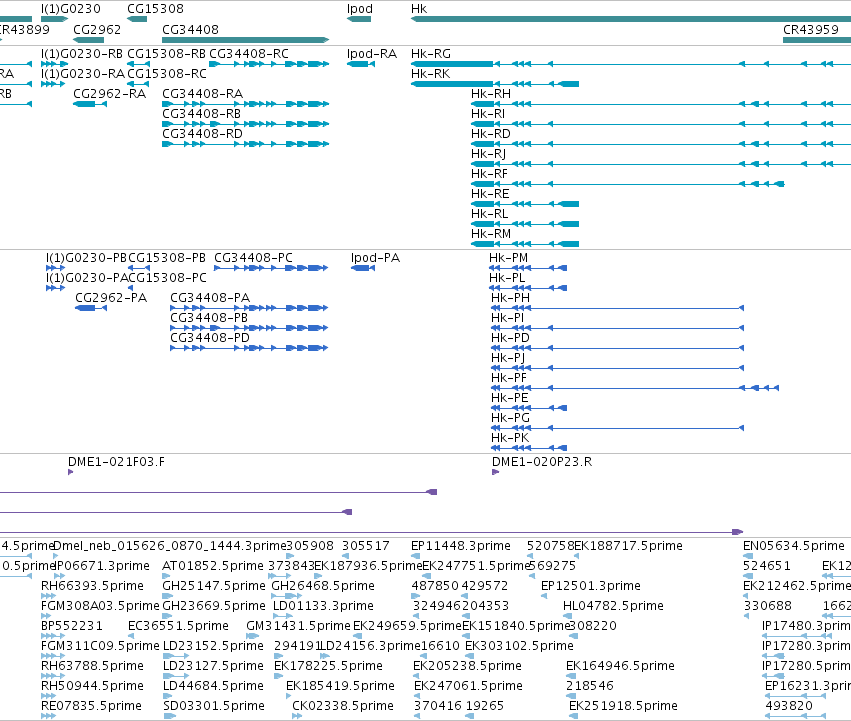Select lpod-RA transcript label
The height and width of the screenshot is (721, 851).
[372, 54]
